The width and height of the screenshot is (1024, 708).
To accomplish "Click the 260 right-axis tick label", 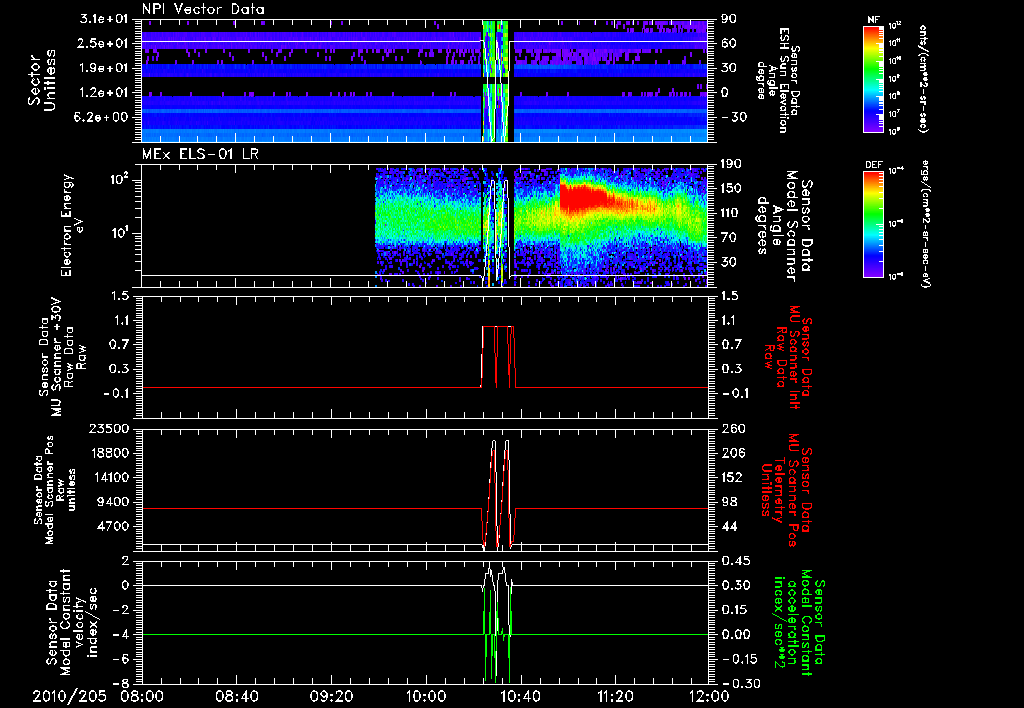I will click(x=733, y=429).
